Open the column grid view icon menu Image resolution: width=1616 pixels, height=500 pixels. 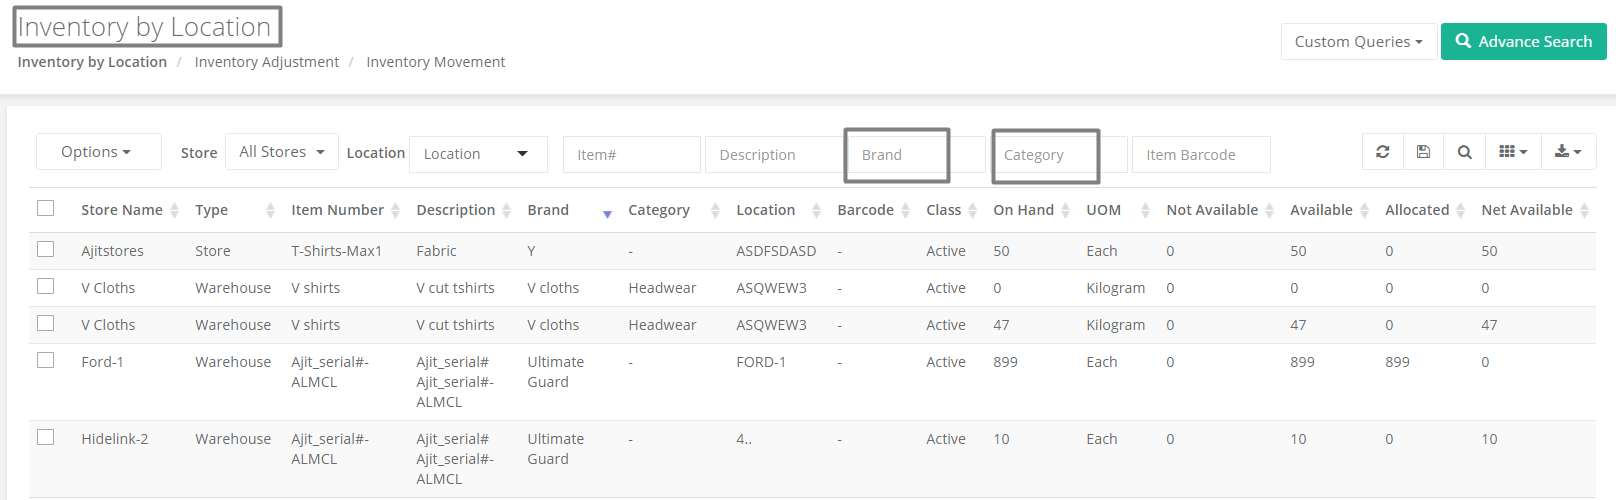point(1513,152)
